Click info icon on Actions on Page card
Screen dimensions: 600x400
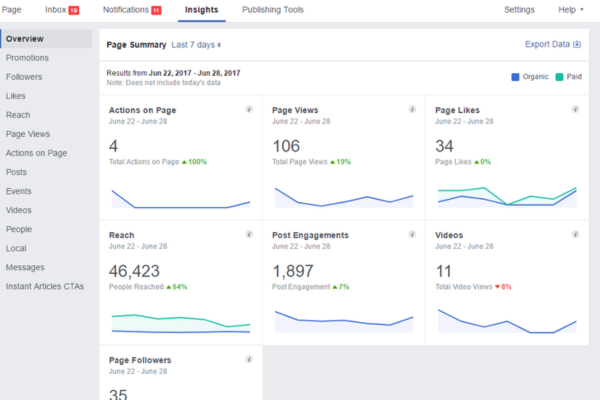point(249,109)
